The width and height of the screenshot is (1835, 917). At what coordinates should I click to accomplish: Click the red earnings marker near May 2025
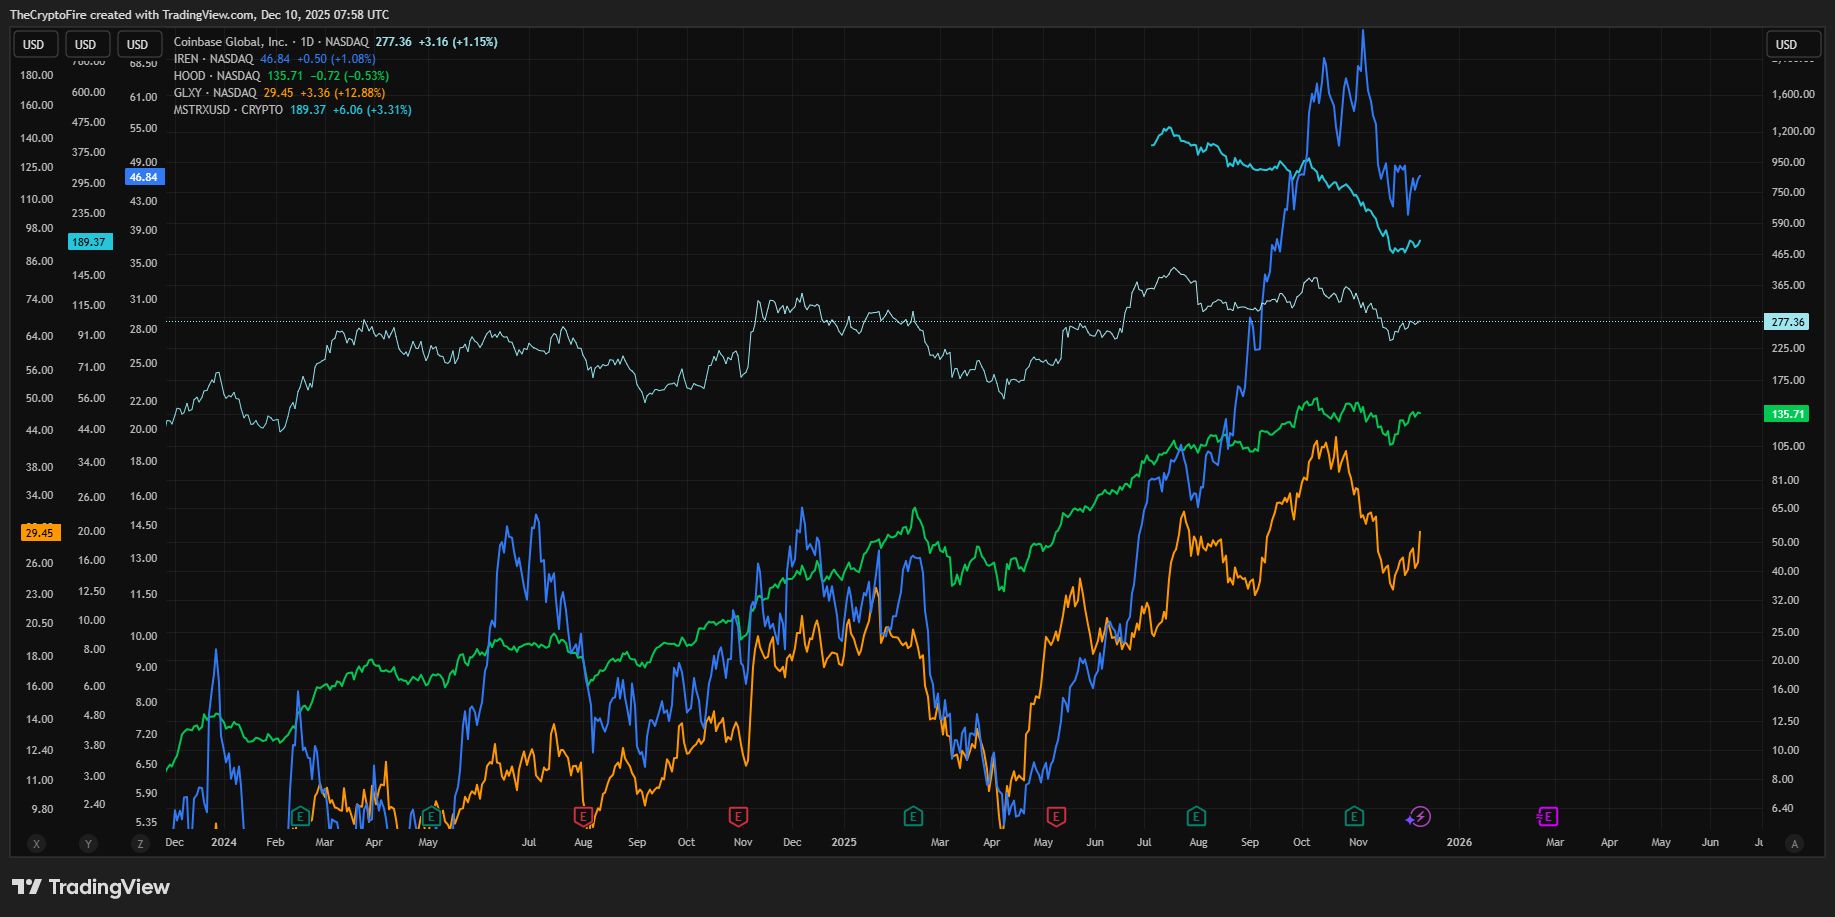(x=1055, y=816)
